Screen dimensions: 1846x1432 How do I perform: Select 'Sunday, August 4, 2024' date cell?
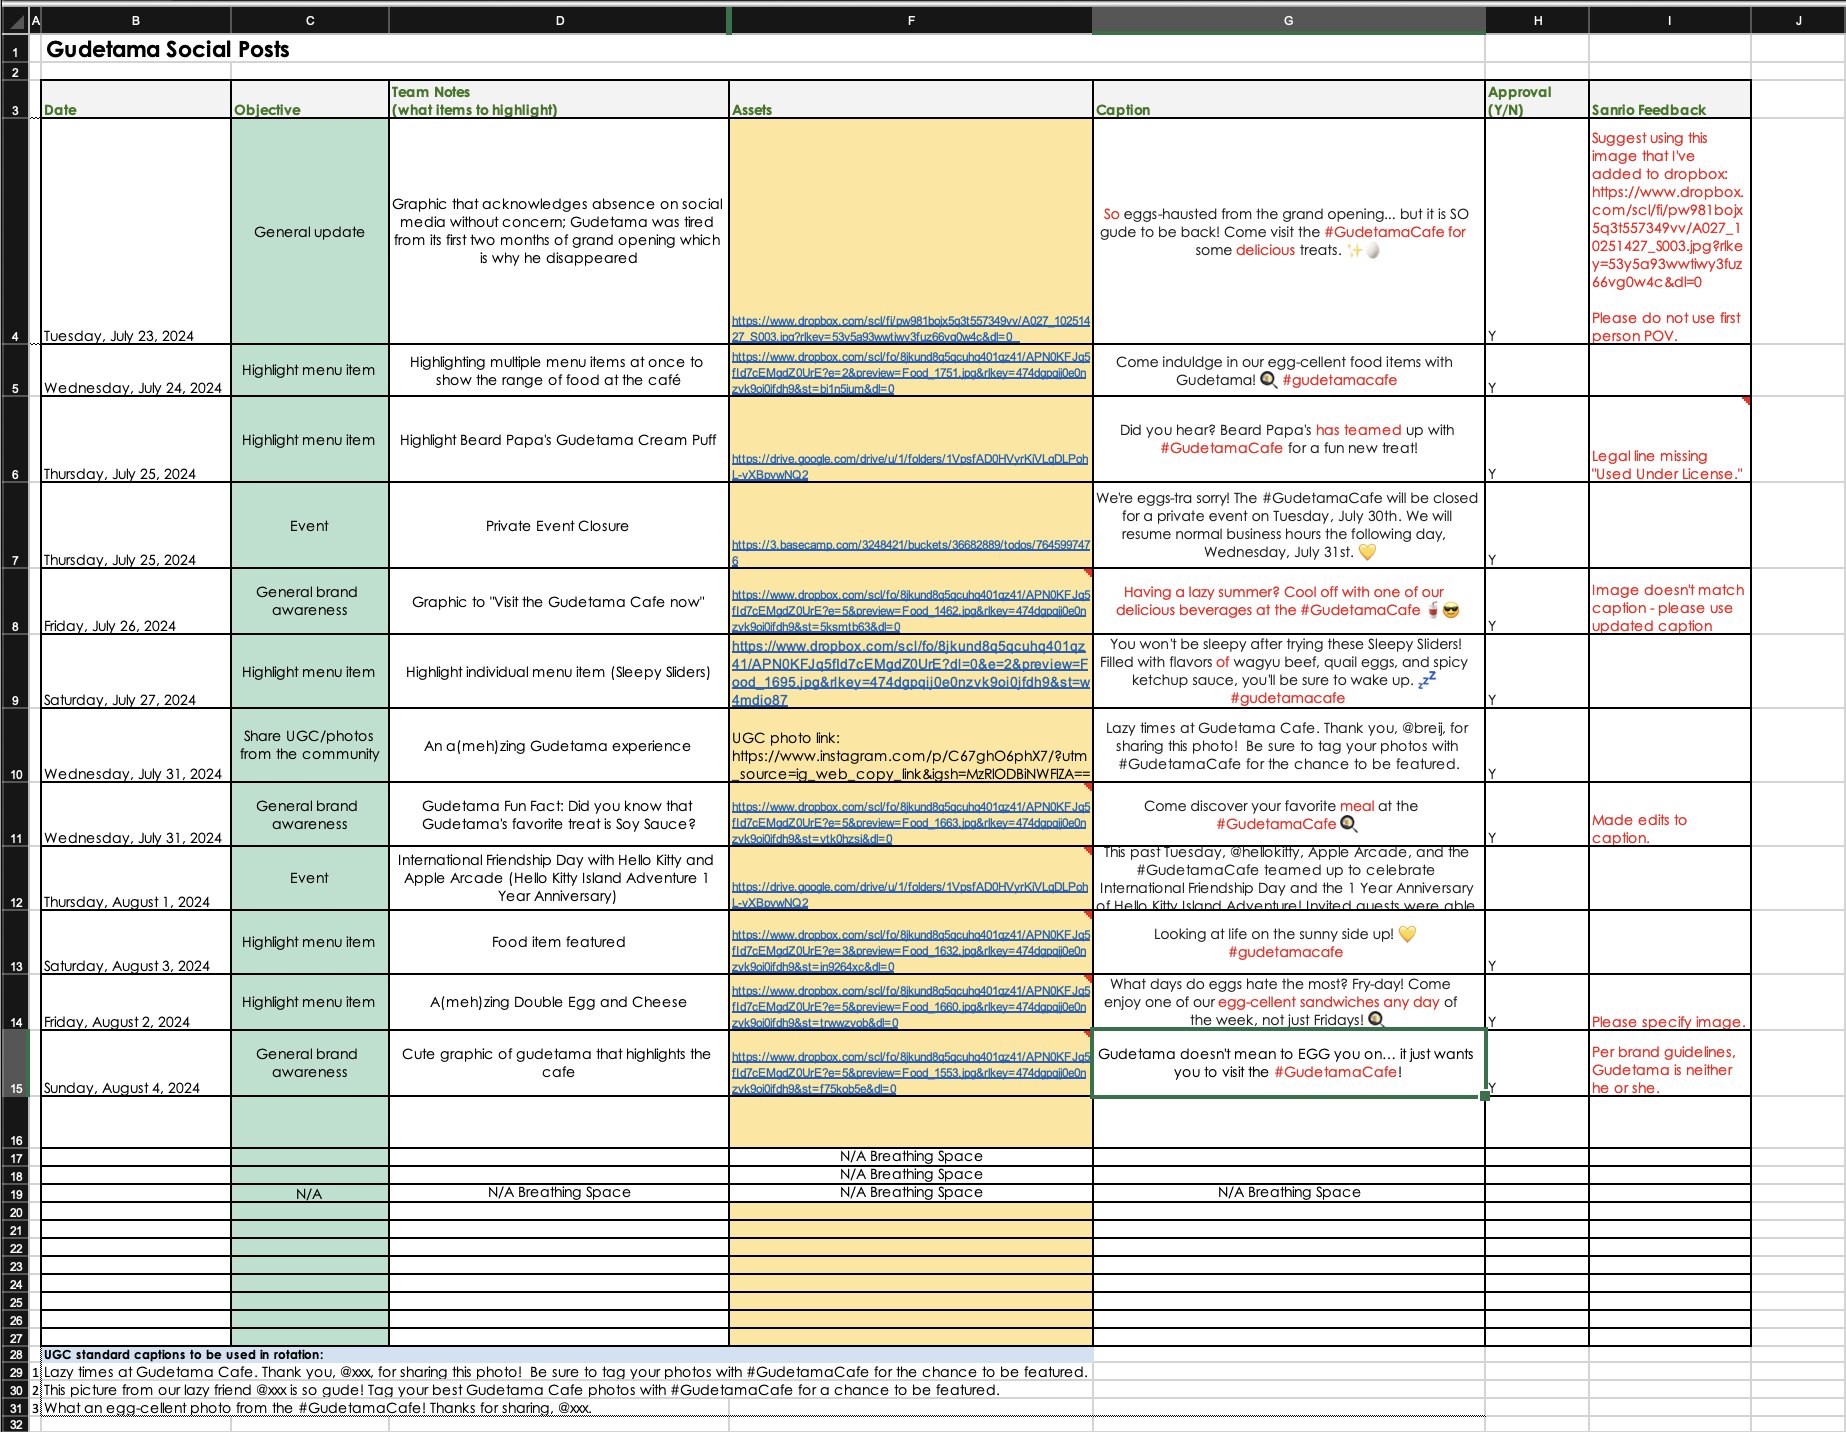tap(136, 1064)
